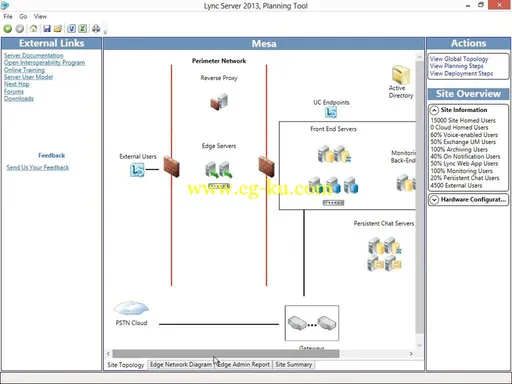Click Send Us Your Feedback link
Viewport: 512px width, 384px height.
[x=38, y=168]
